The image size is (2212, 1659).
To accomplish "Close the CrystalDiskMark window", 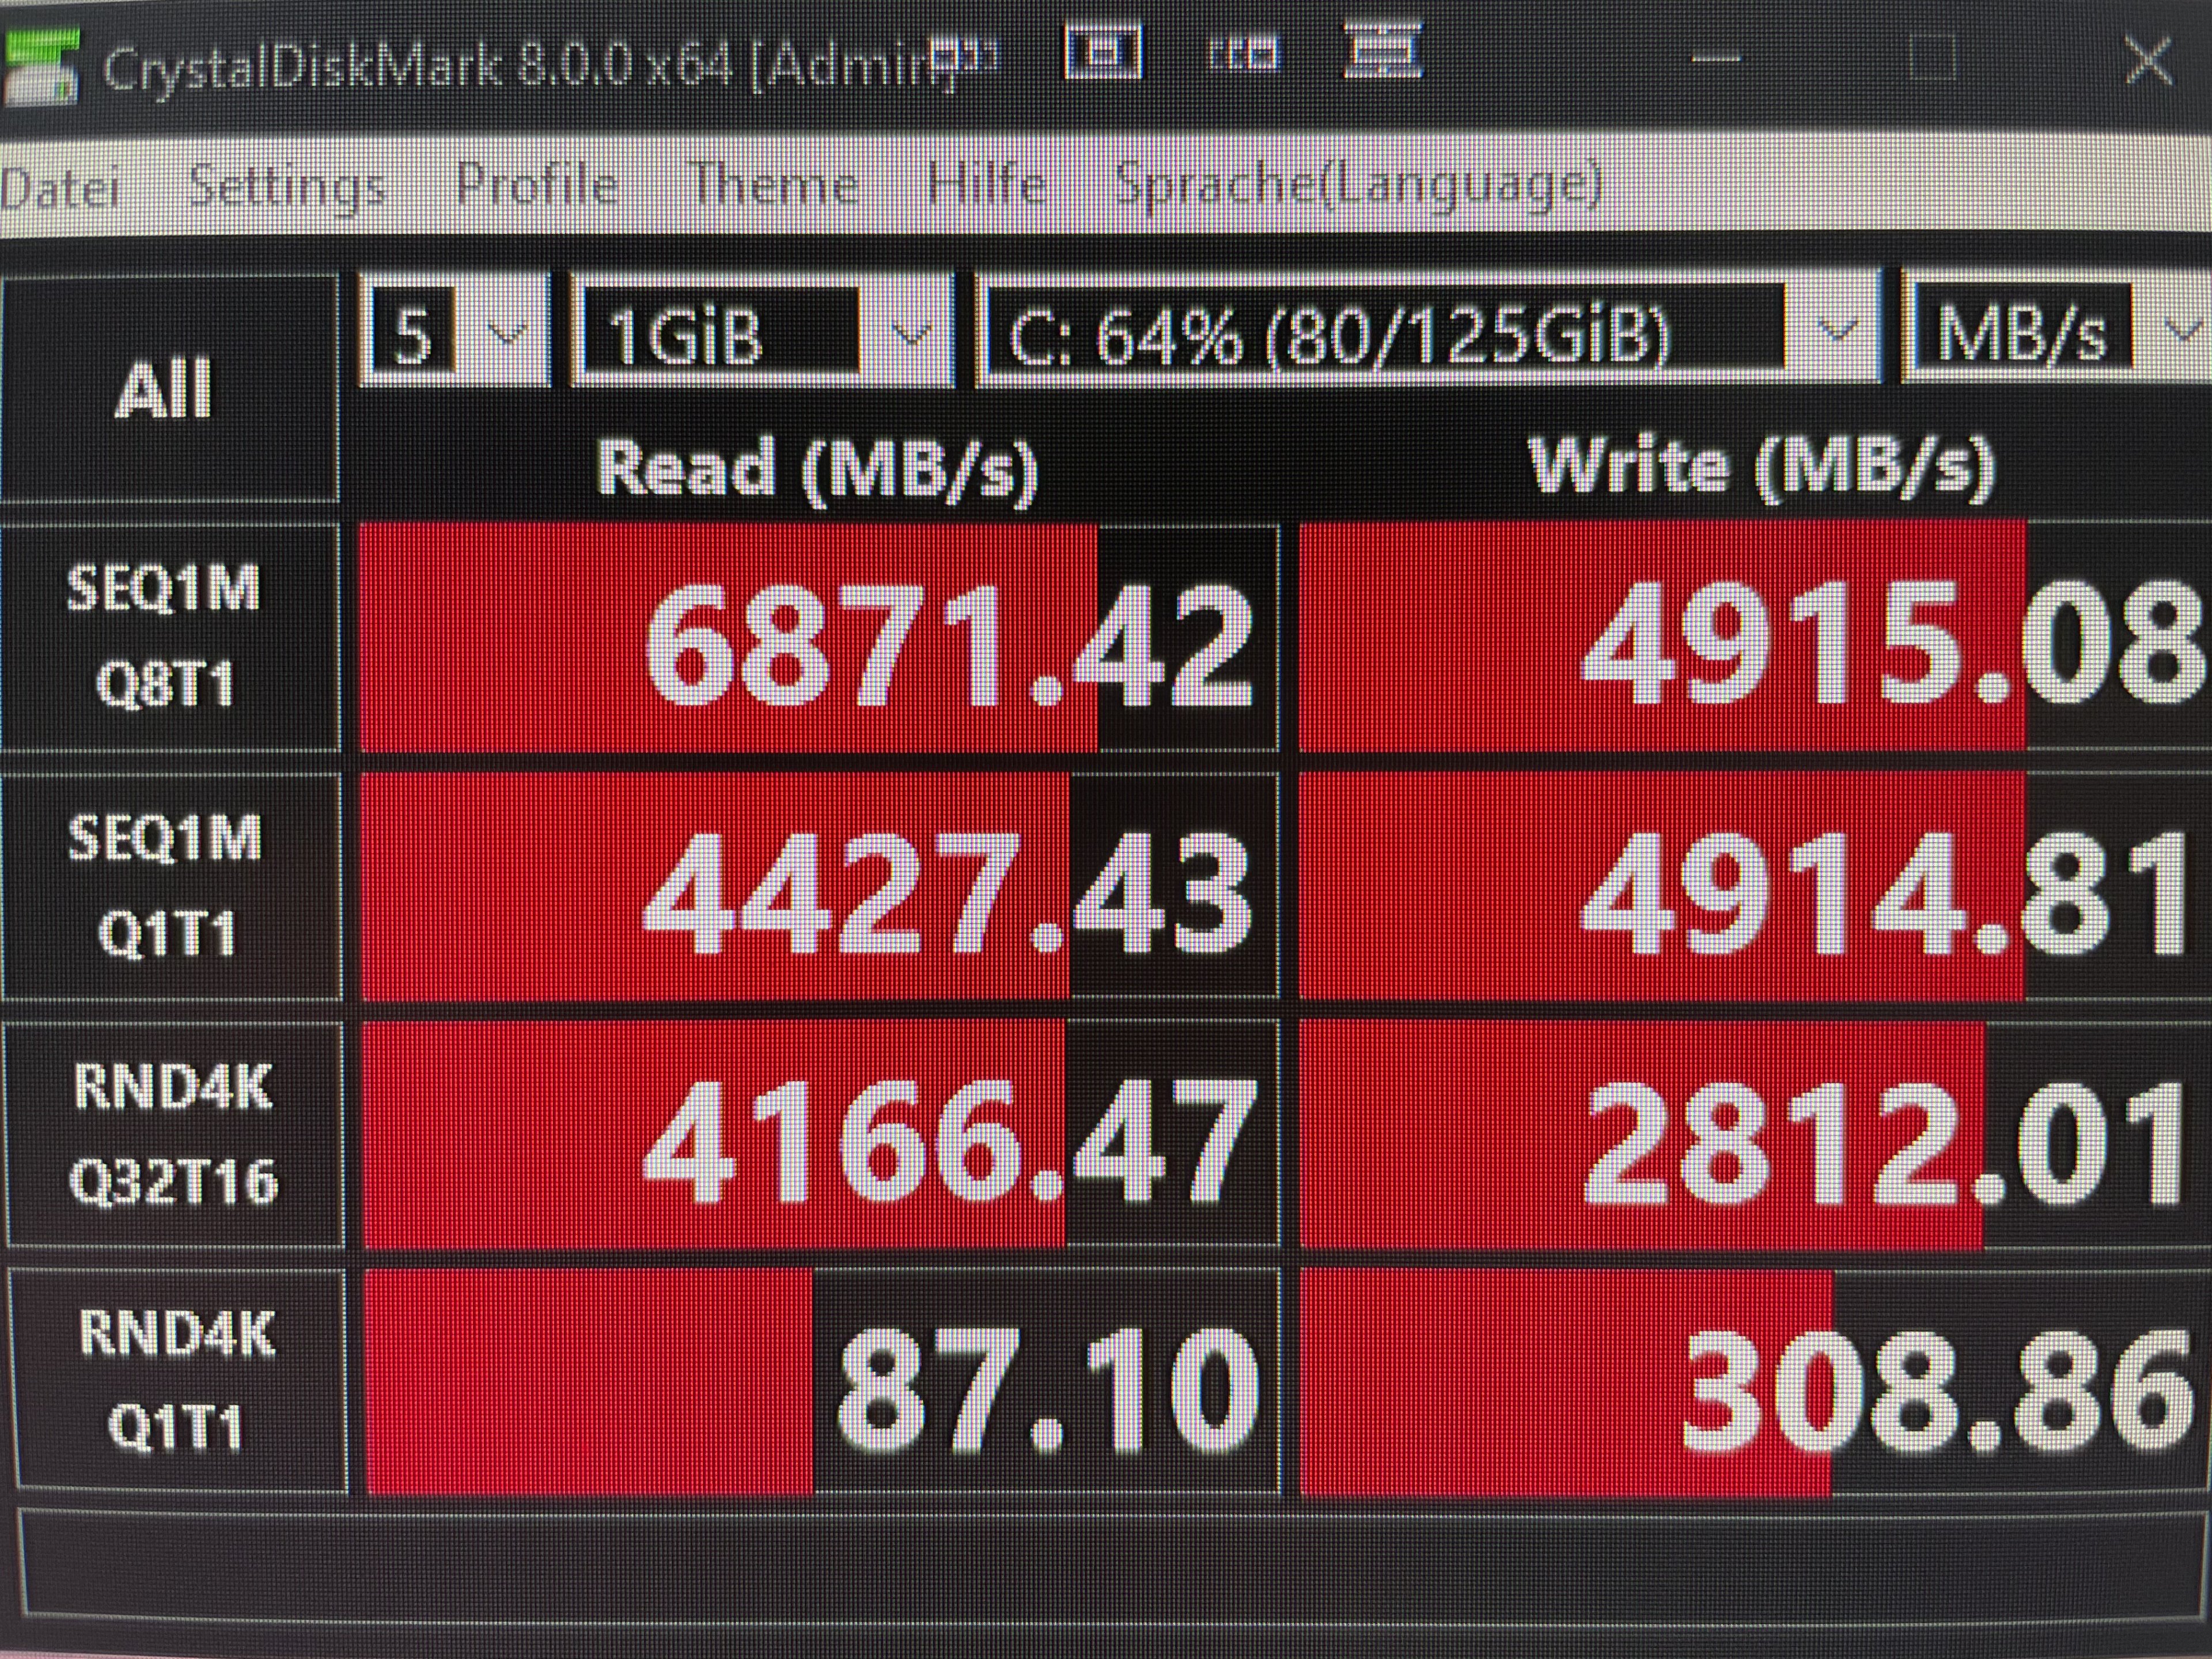I will (2149, 60).
